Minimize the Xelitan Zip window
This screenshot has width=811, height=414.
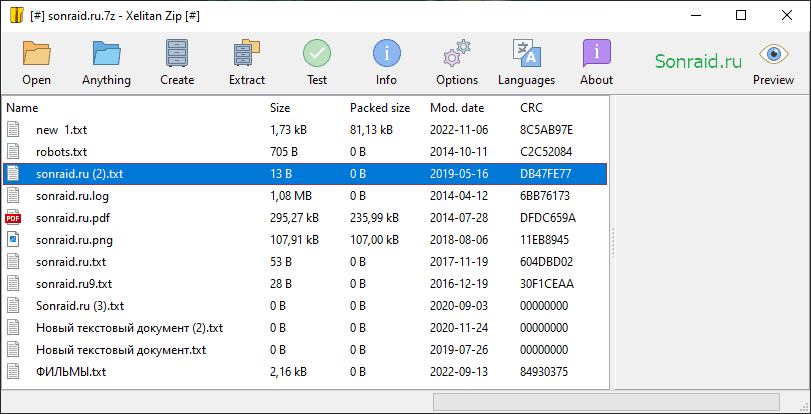coord(695,16)
